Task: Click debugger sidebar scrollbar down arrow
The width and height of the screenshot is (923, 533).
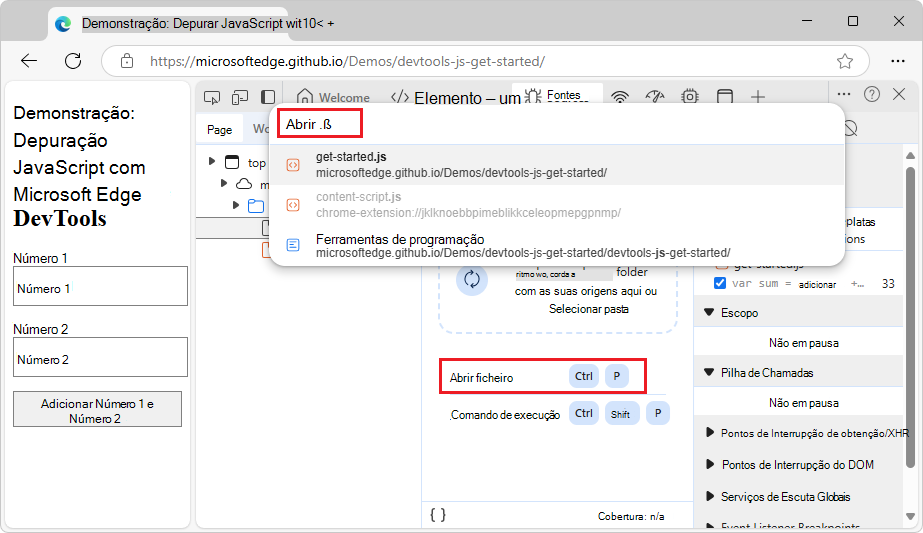Action: [911, 516]
